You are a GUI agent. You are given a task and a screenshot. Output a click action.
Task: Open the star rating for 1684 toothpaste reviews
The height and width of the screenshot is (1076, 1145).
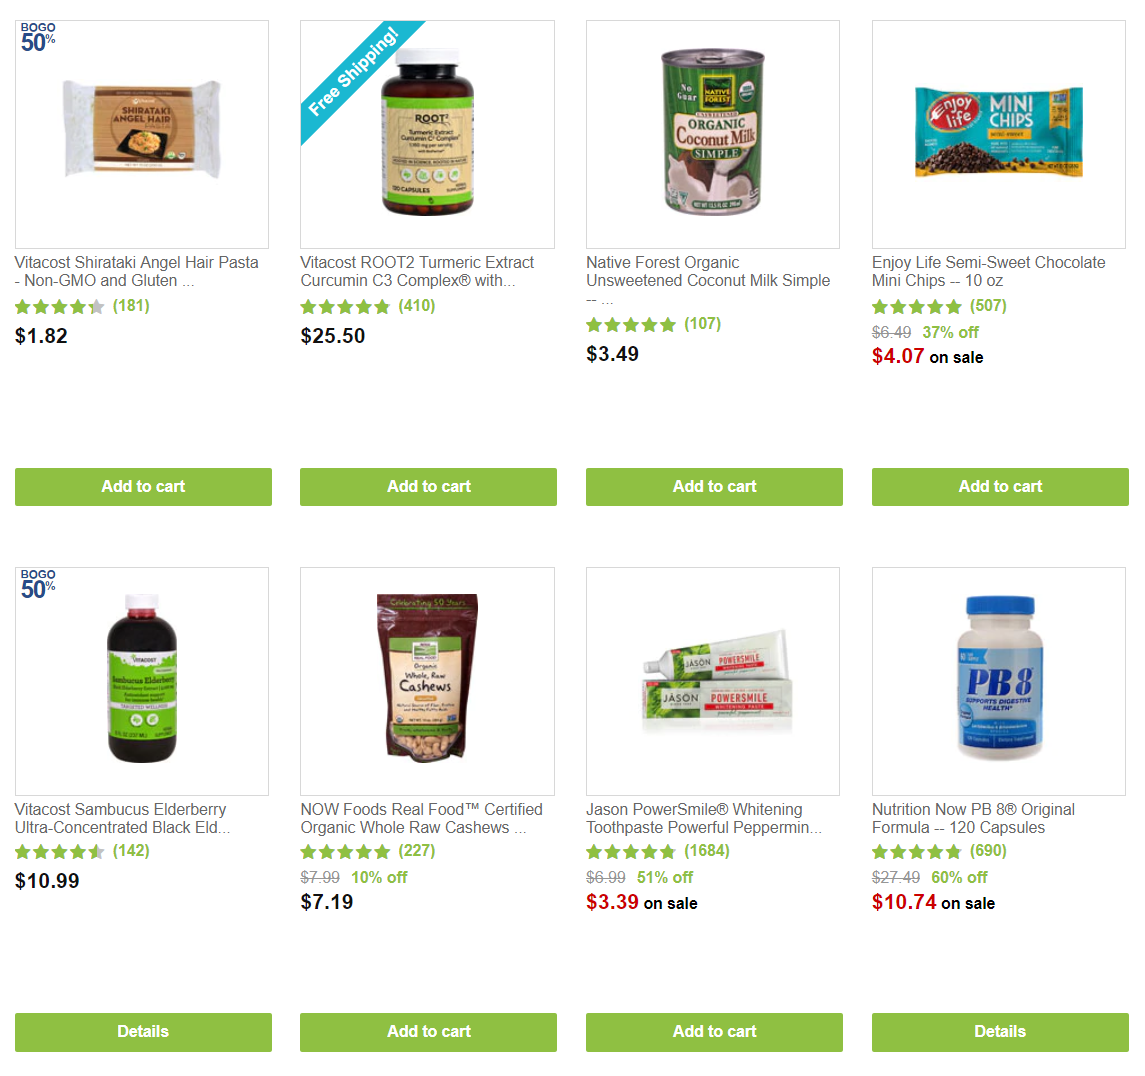point(631,852)
